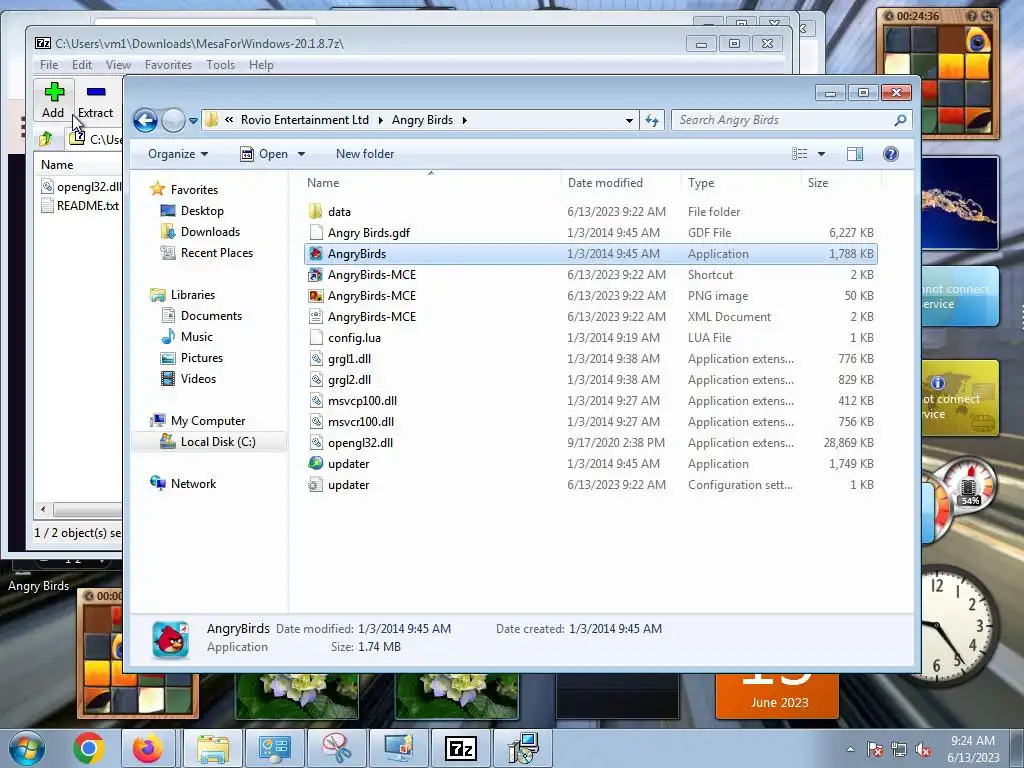The image size is (1024, 768).
Task: Click the 7-Zip up one level icon
Action: click(46, 138)
